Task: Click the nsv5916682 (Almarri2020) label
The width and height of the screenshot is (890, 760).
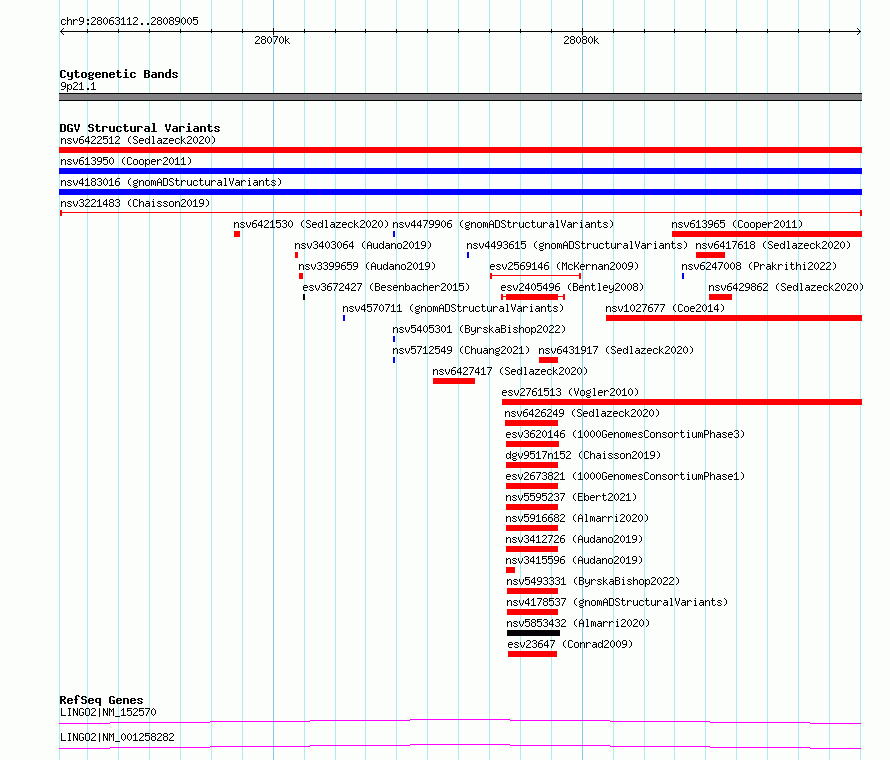Action: (577, 518)
